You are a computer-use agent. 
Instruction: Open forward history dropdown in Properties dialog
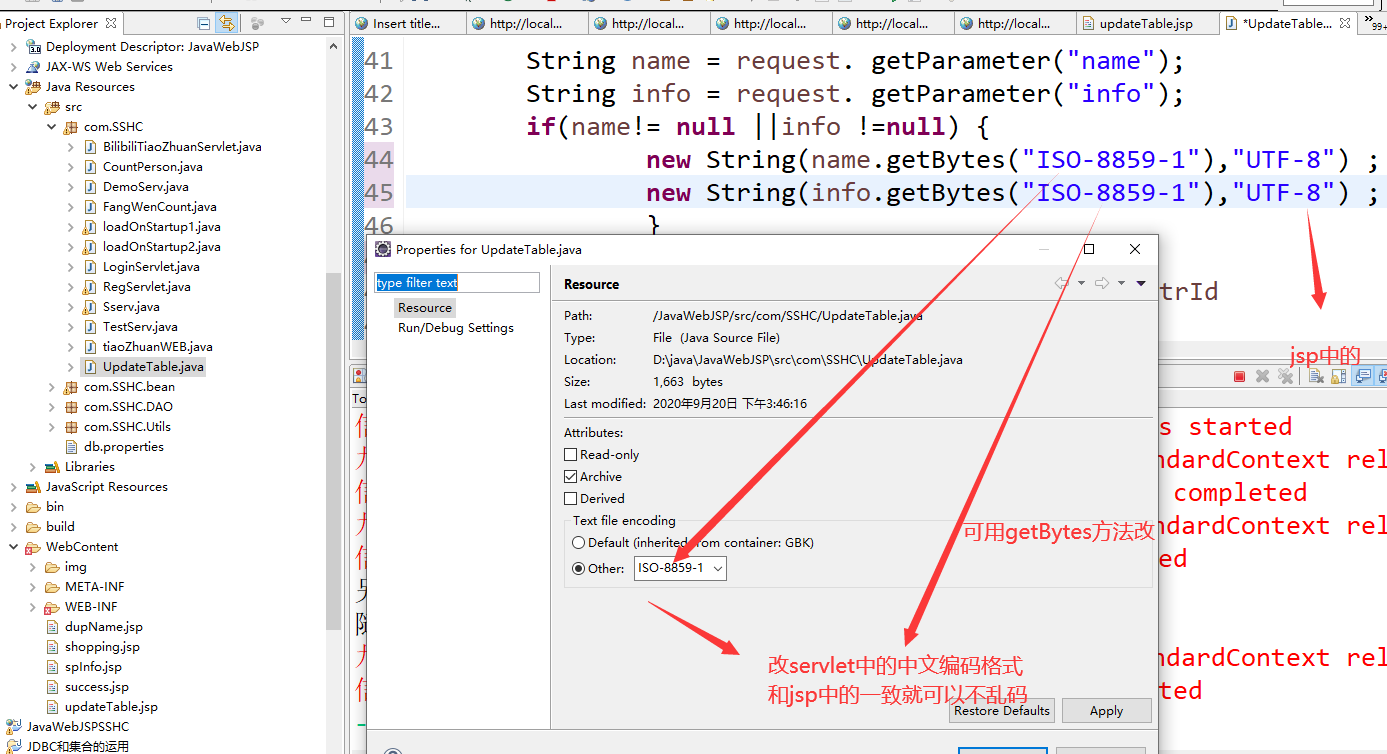[x=1121, y=284]
